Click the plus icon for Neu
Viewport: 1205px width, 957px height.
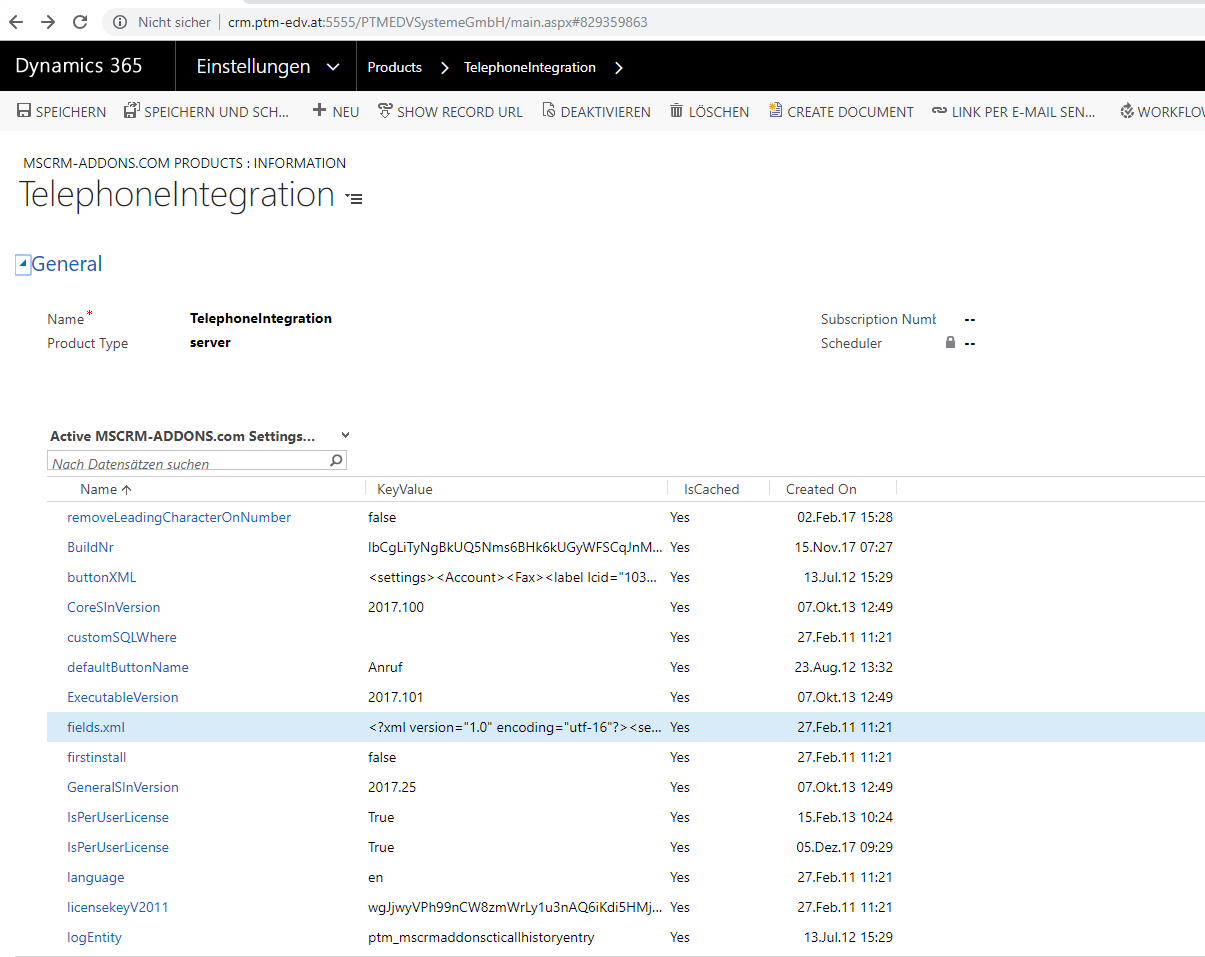pyautogui.click(x=320, y=111)
